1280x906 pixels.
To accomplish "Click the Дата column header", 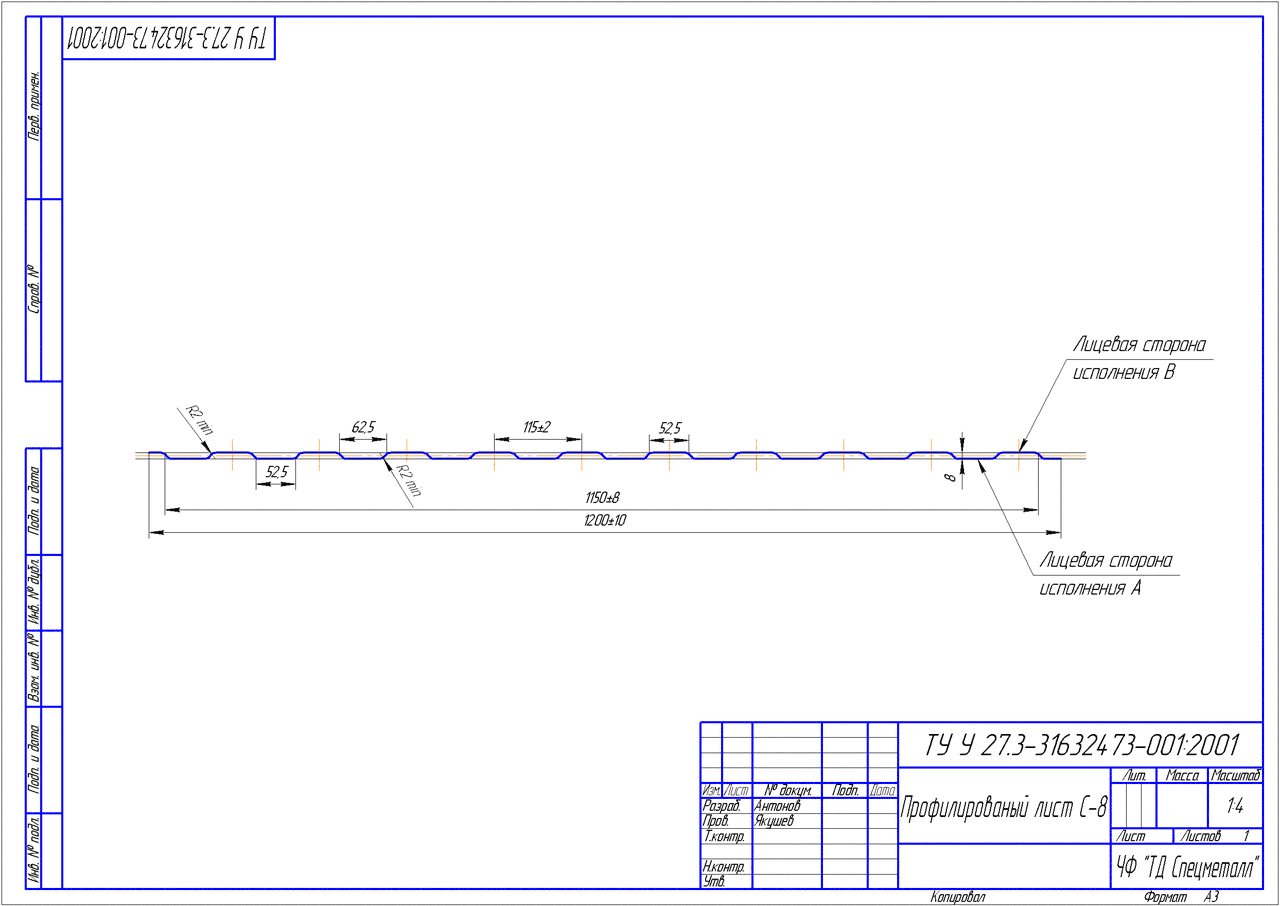I will pyautogui.click(x=883, y=790).
